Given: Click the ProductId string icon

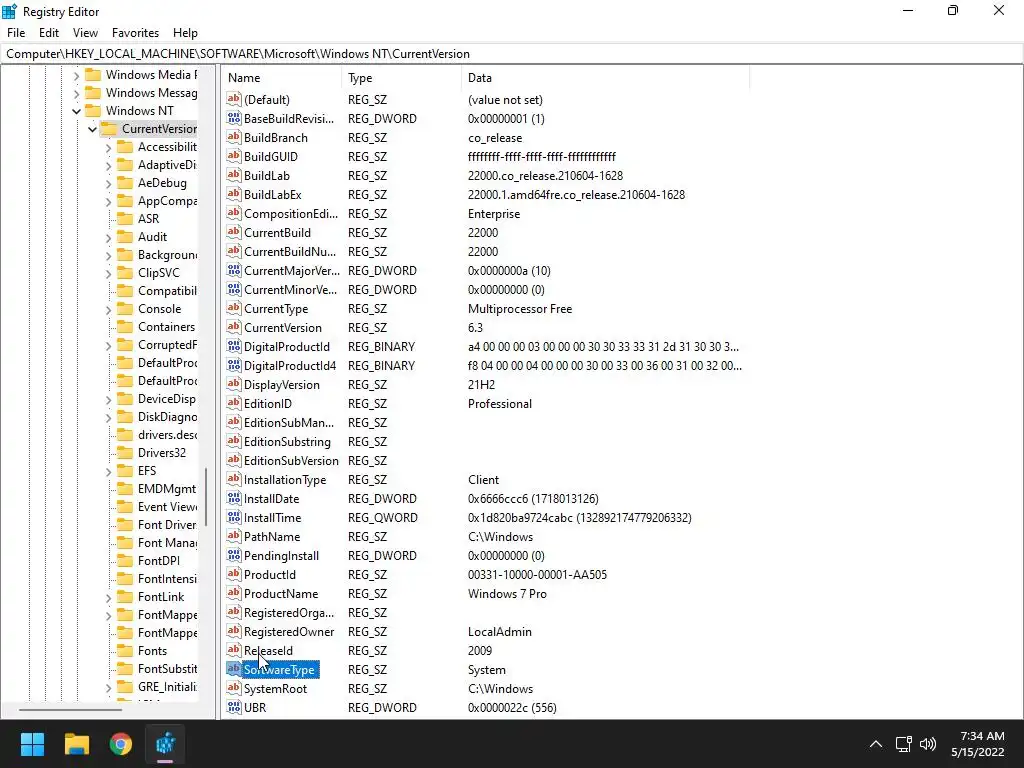Looking at the screenshot, I should [234, 574].
